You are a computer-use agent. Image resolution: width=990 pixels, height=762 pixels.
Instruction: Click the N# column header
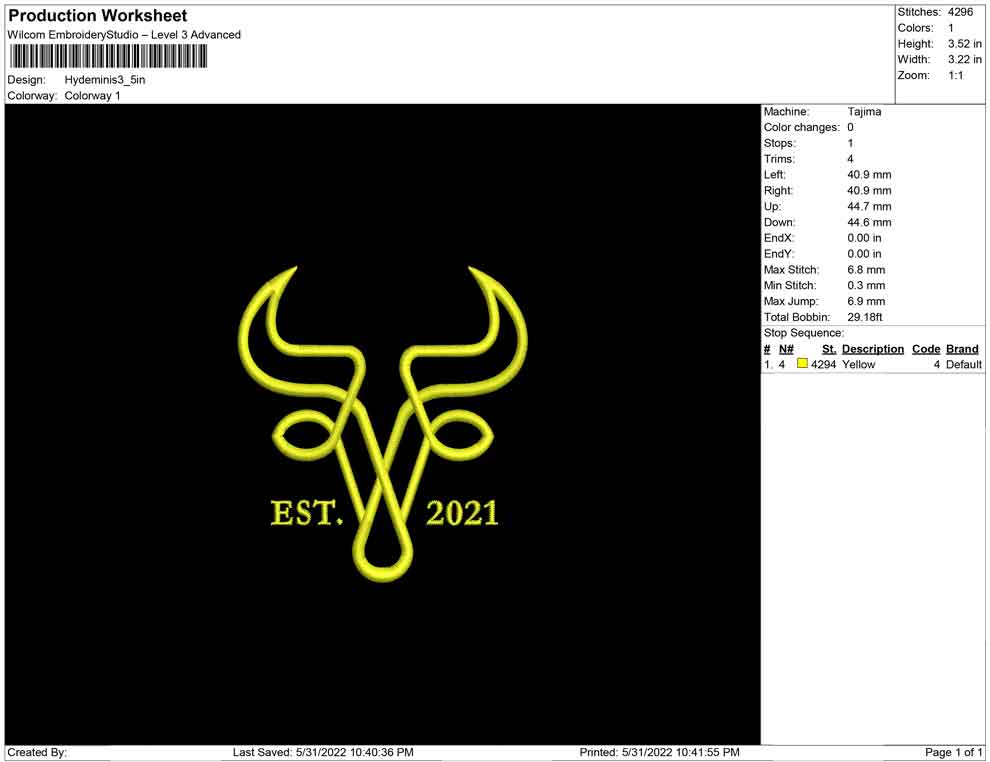tap(786, 349)
